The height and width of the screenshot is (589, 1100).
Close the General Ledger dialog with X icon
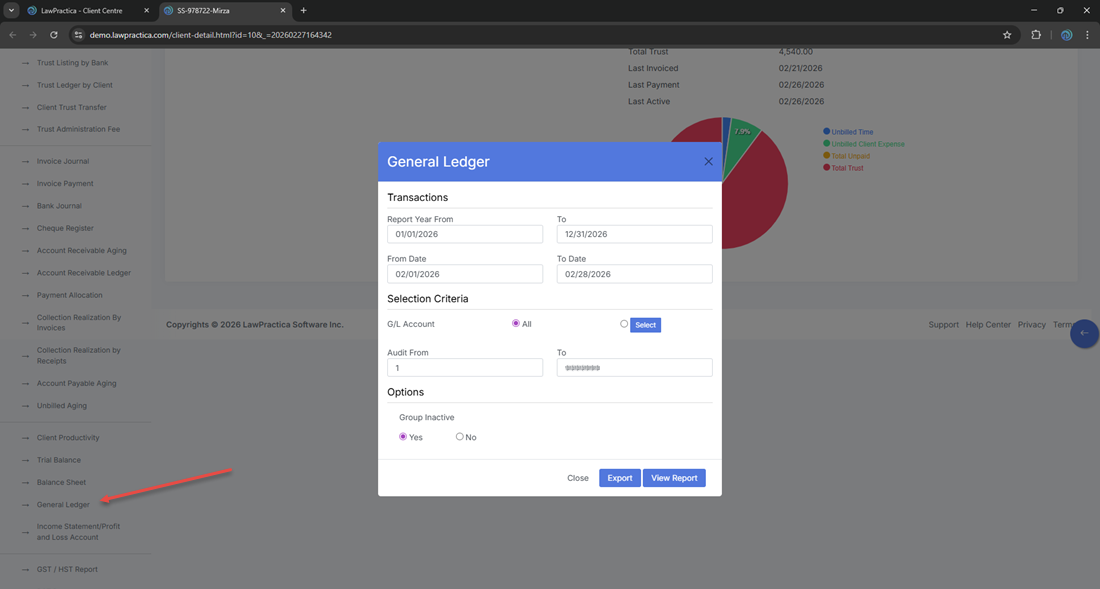[x=708, y=162]
